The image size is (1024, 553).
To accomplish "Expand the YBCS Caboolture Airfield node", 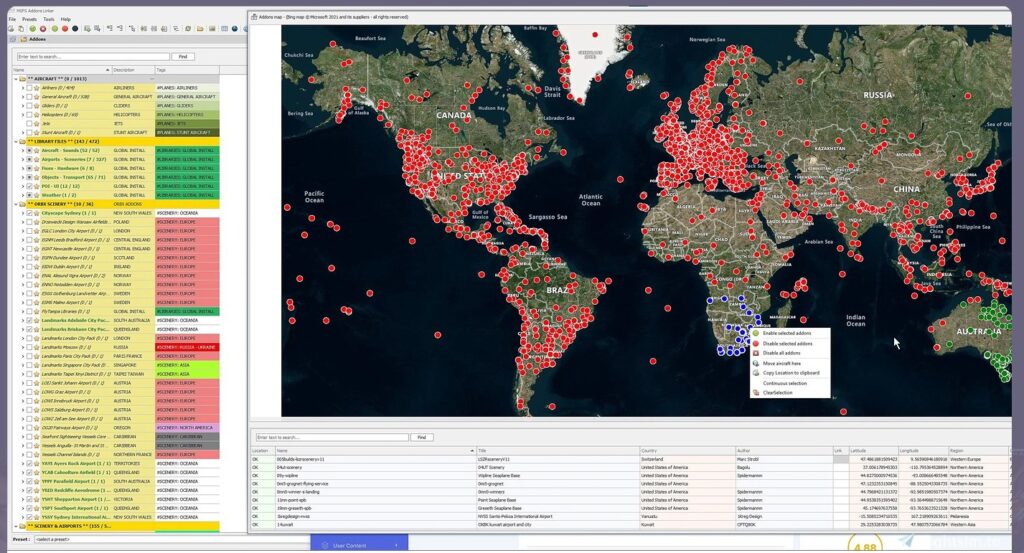I will (x=23, y=472).
